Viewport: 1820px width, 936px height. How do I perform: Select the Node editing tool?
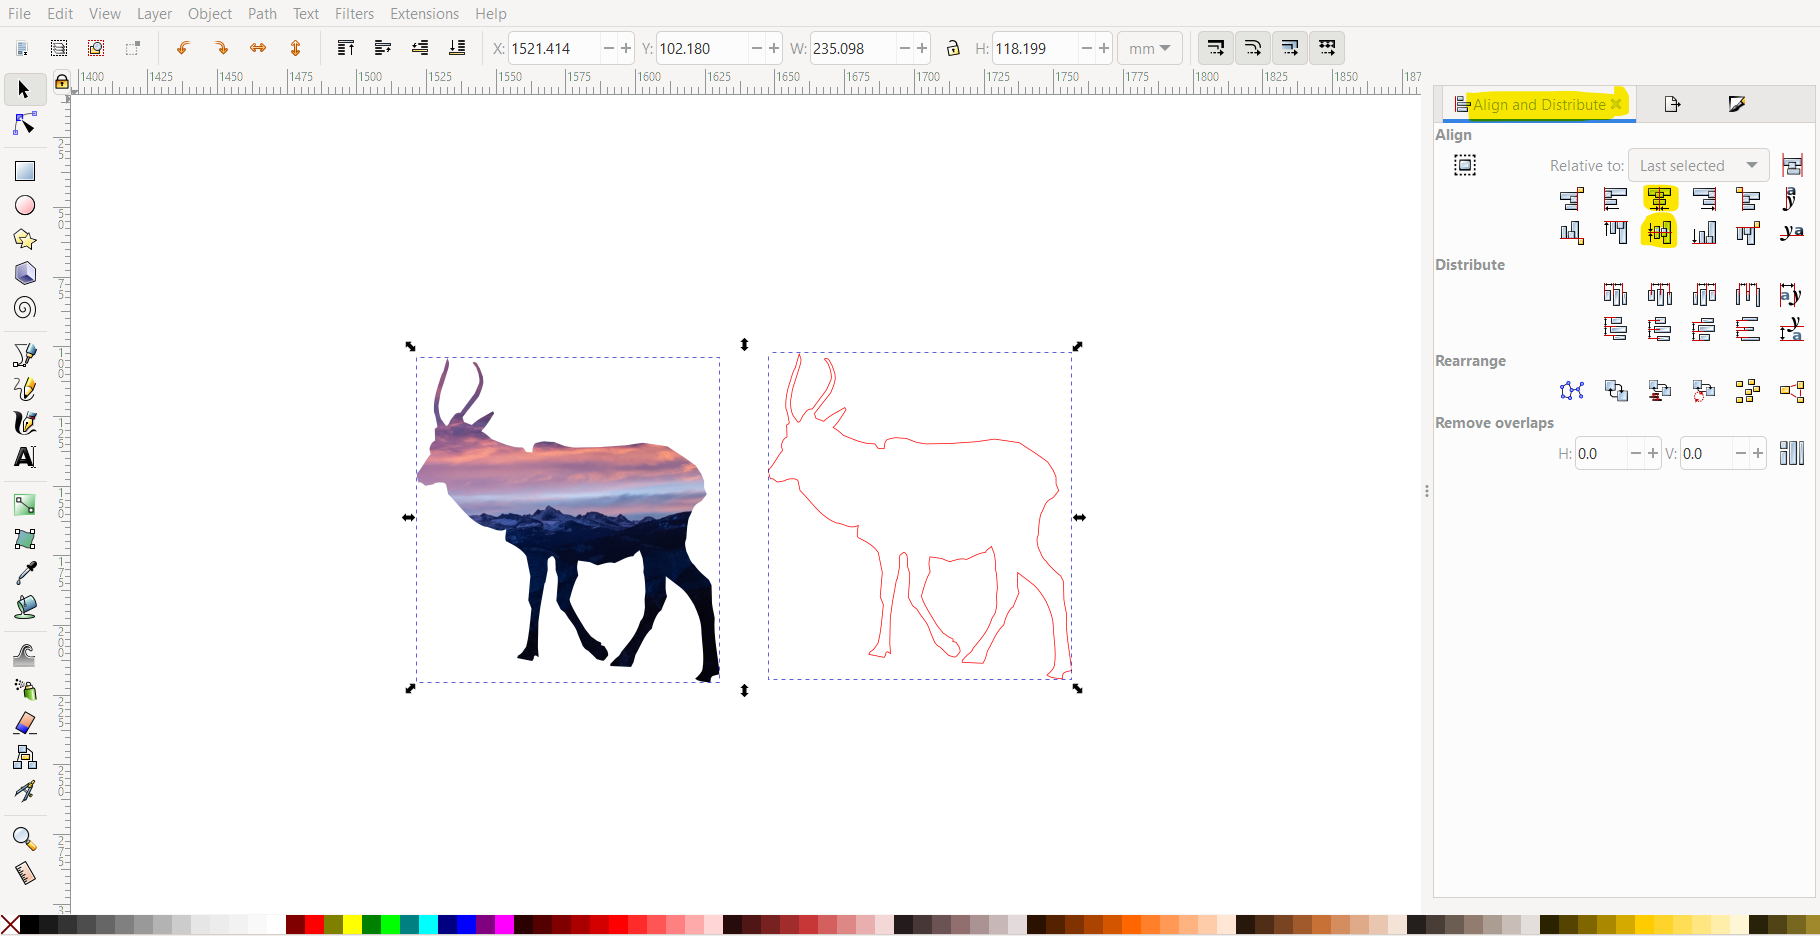24,124
